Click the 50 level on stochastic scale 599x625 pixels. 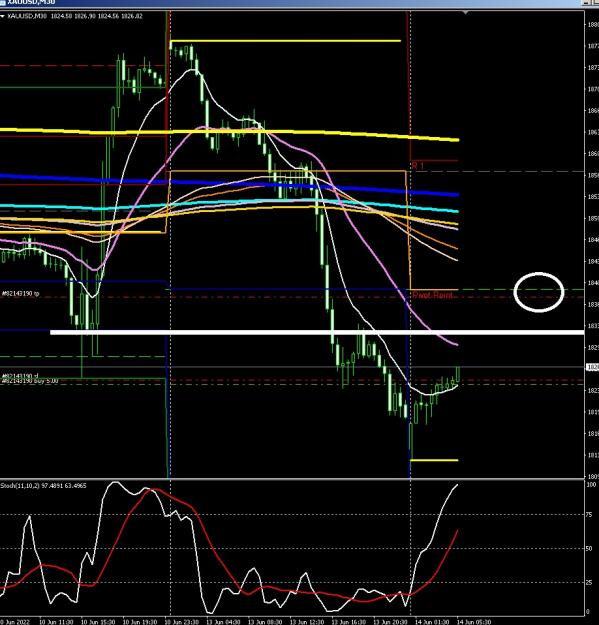(589, 548)
